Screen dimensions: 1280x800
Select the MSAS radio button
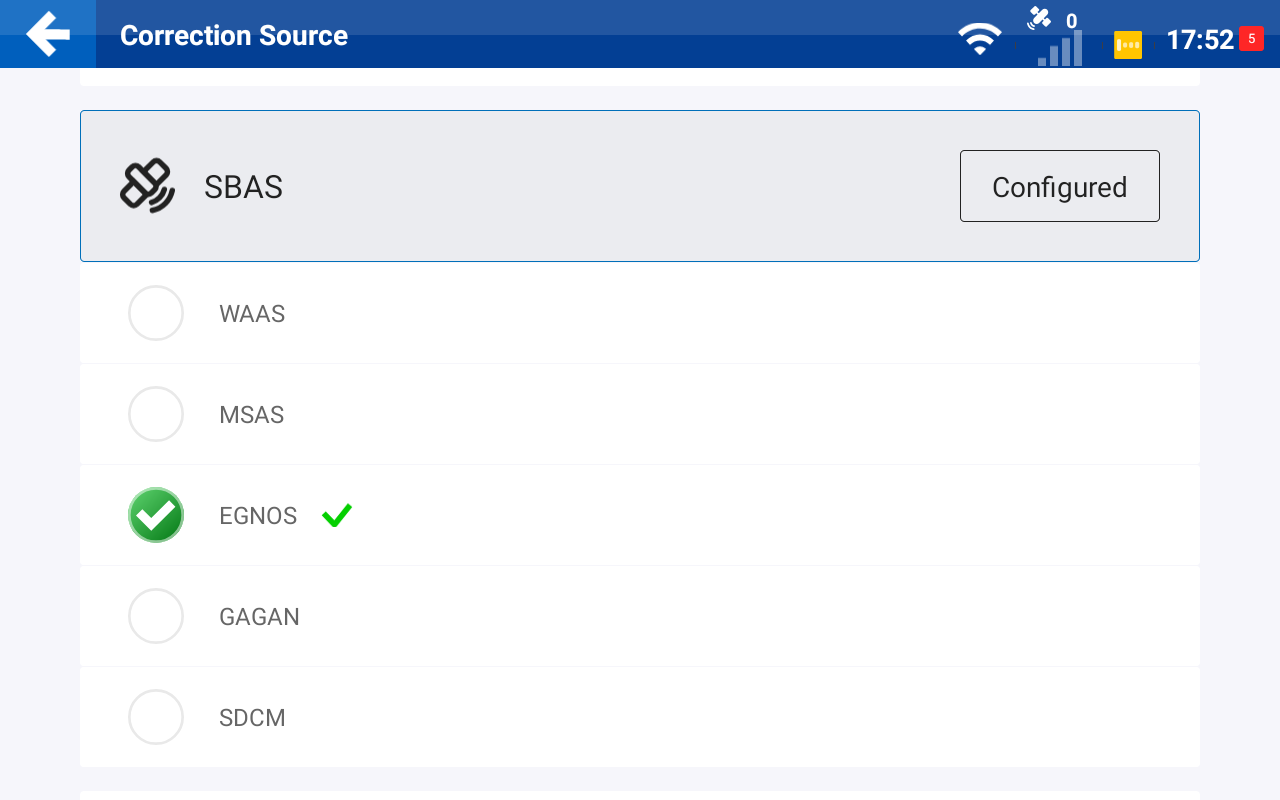point(156,414)
